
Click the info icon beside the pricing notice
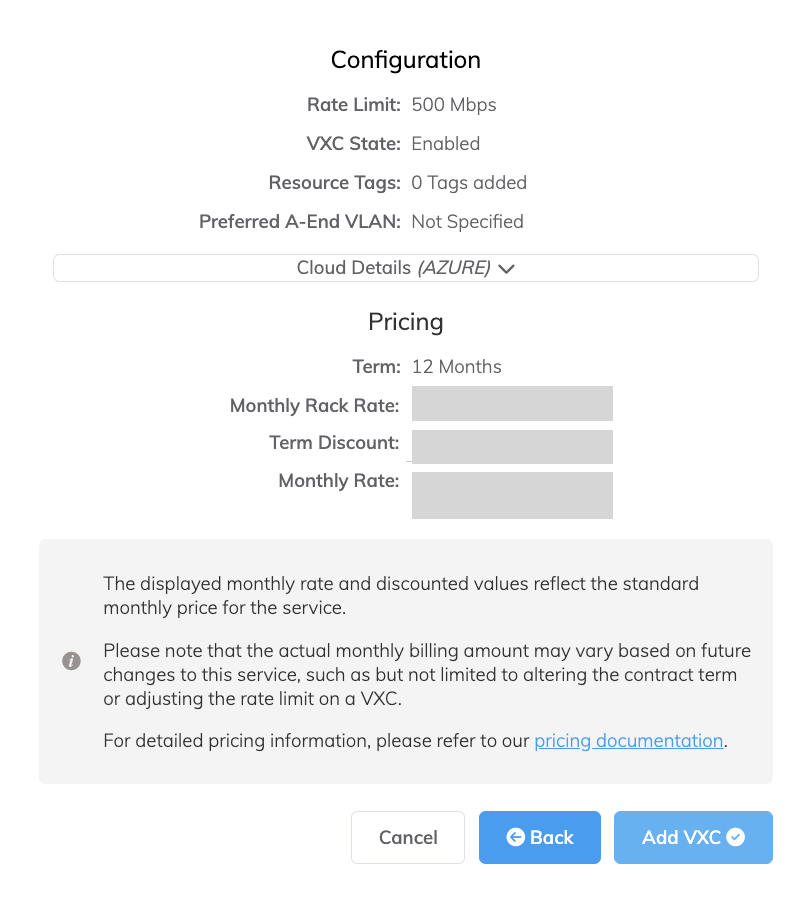(x=71, y=661)
